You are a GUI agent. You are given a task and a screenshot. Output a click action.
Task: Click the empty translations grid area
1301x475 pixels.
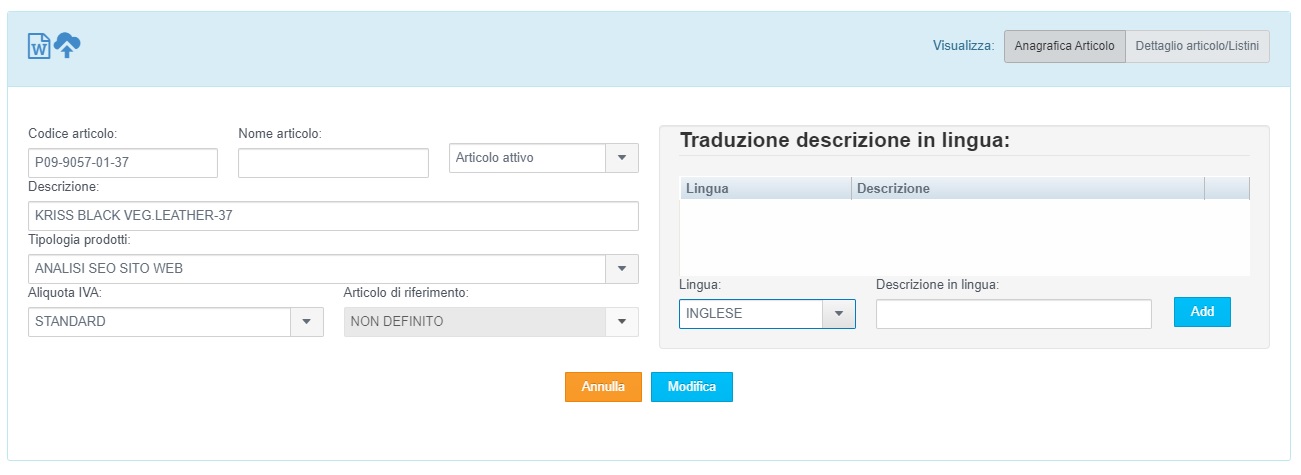coord(964,237)
